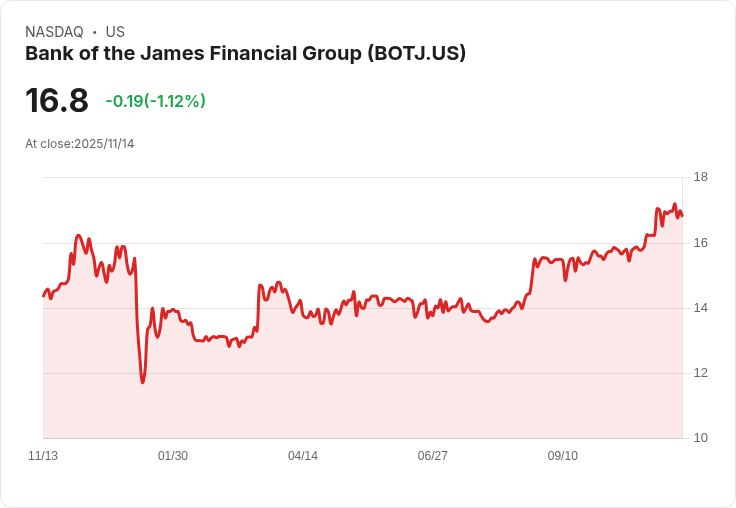Select the 01/30 x-axis date label

coord(173,456)
